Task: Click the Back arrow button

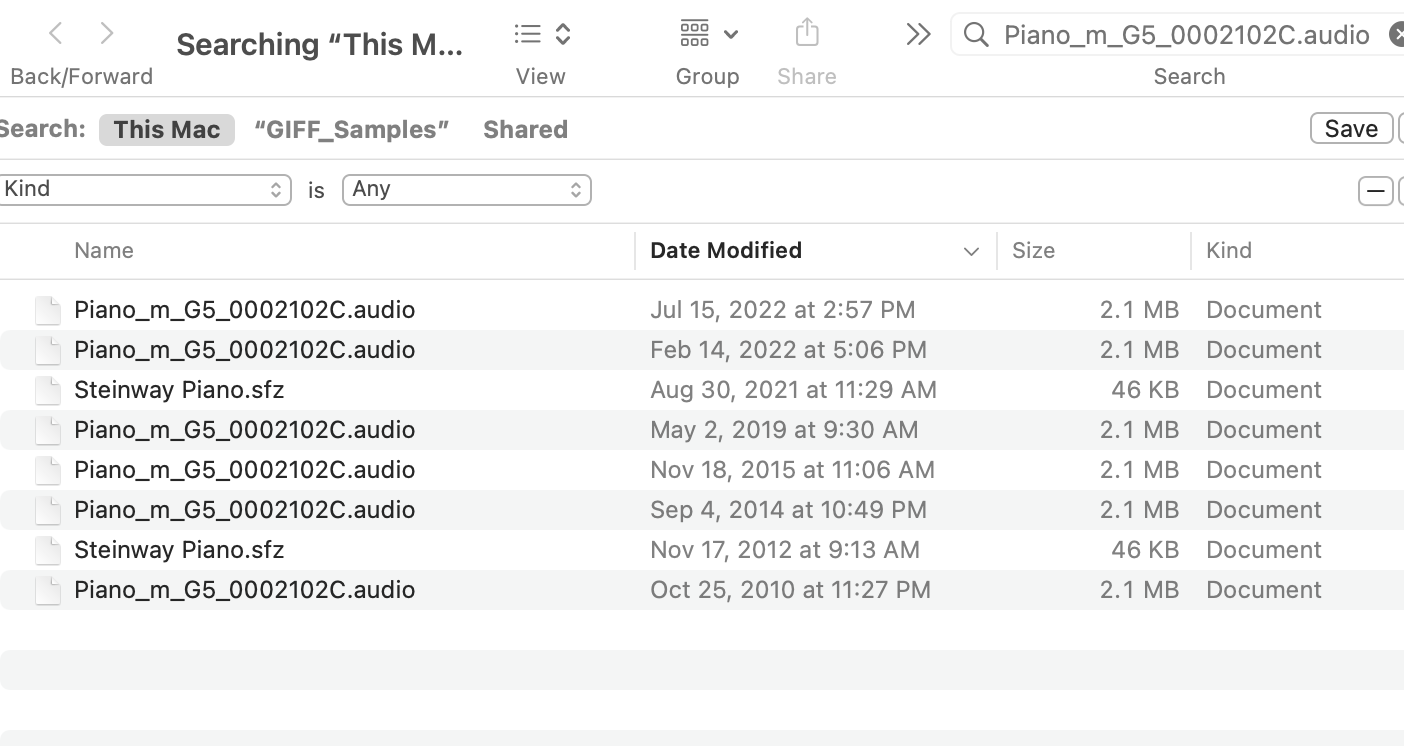Action: [x=56, y=34]
